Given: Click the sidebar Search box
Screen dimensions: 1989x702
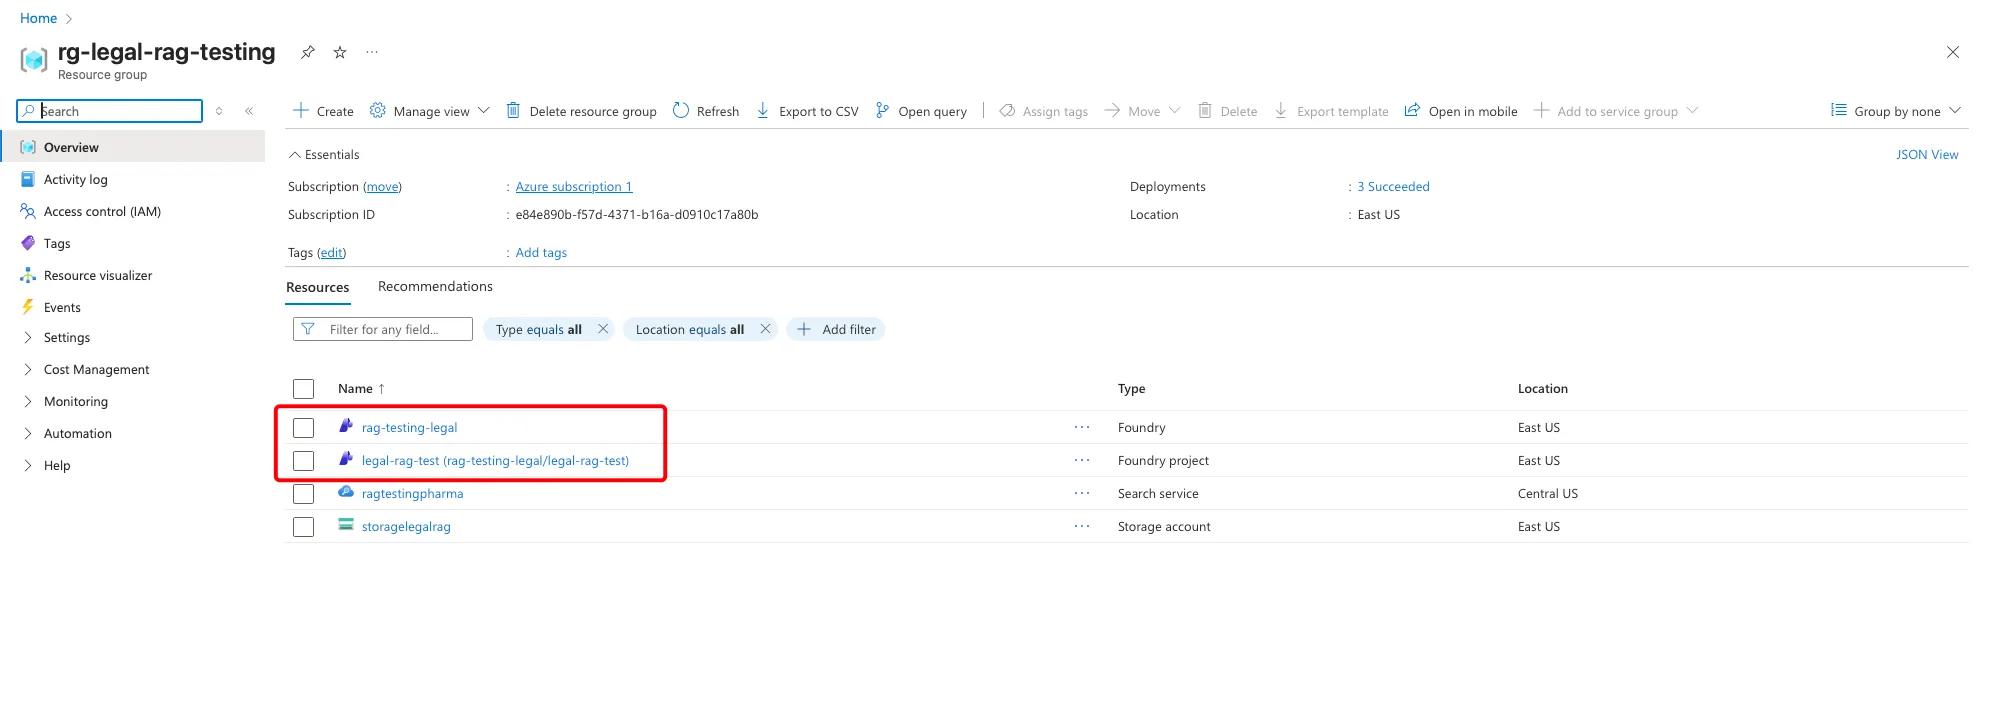Looking at the screenshot, I should (110, 111).
